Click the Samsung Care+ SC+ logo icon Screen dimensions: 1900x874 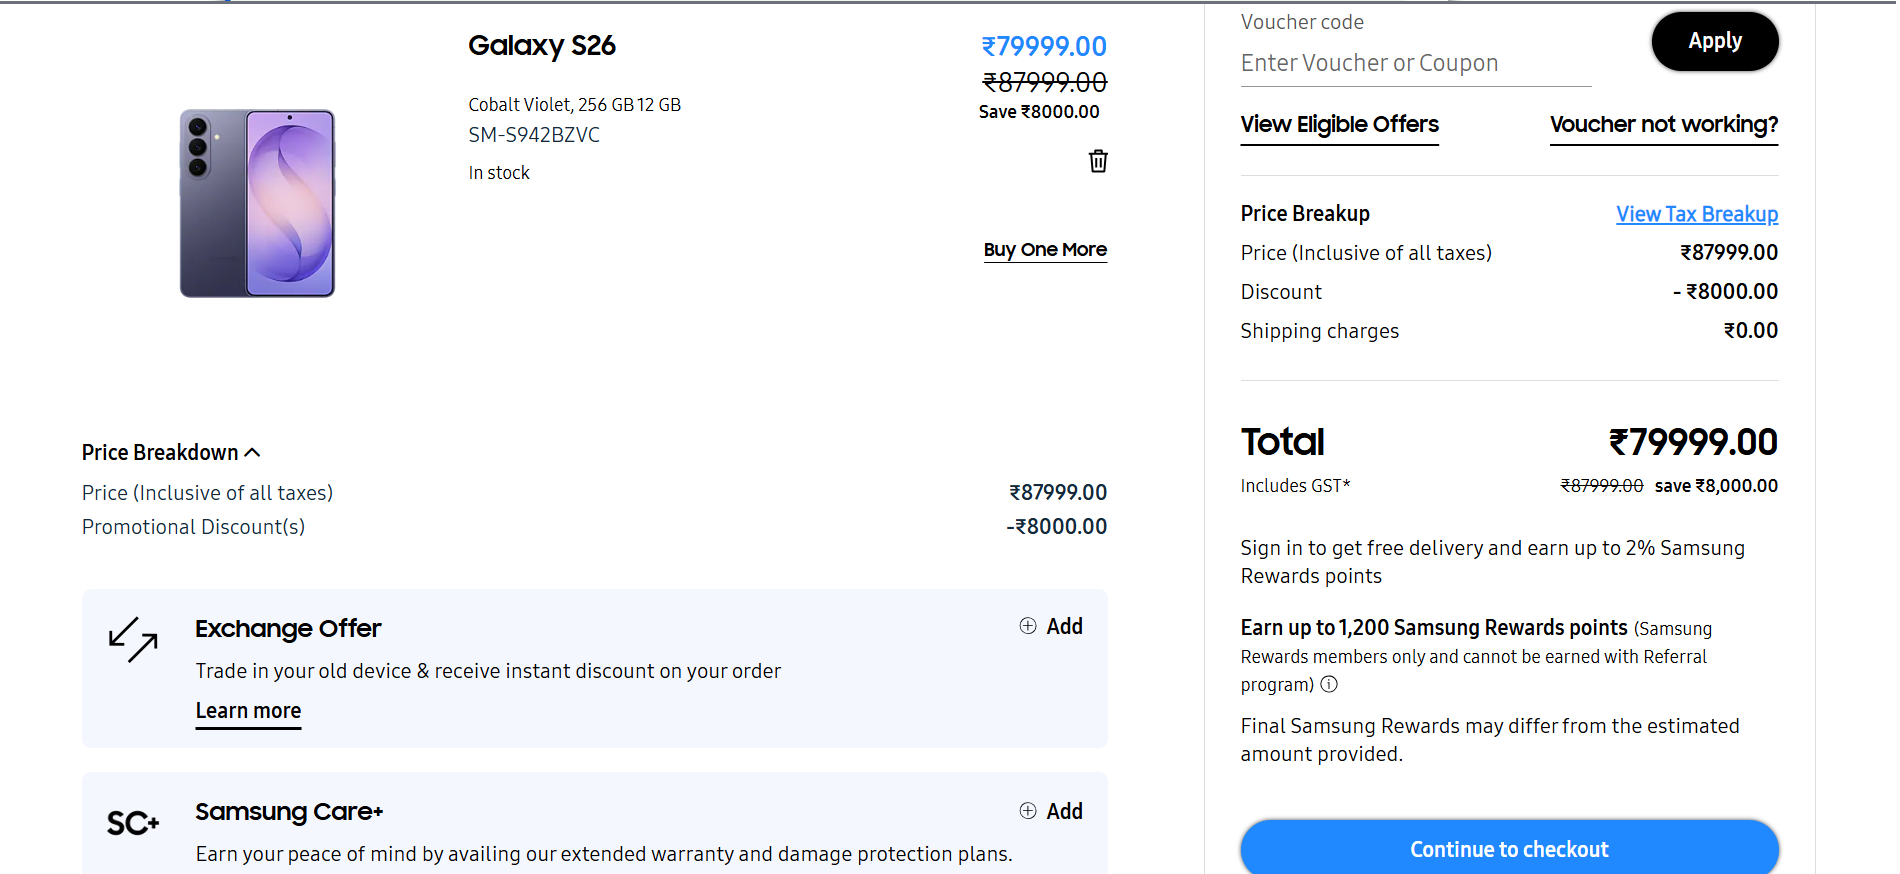pos(133,823)
